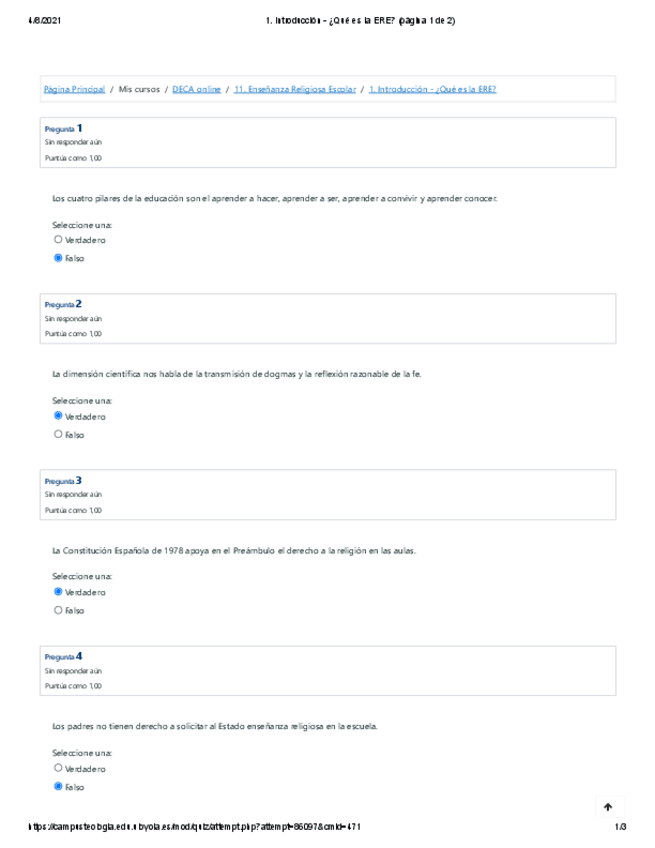655x848 pixels.
Task: Choose Verdadero for Pregunta 2
Action: [x=59, y=416]
